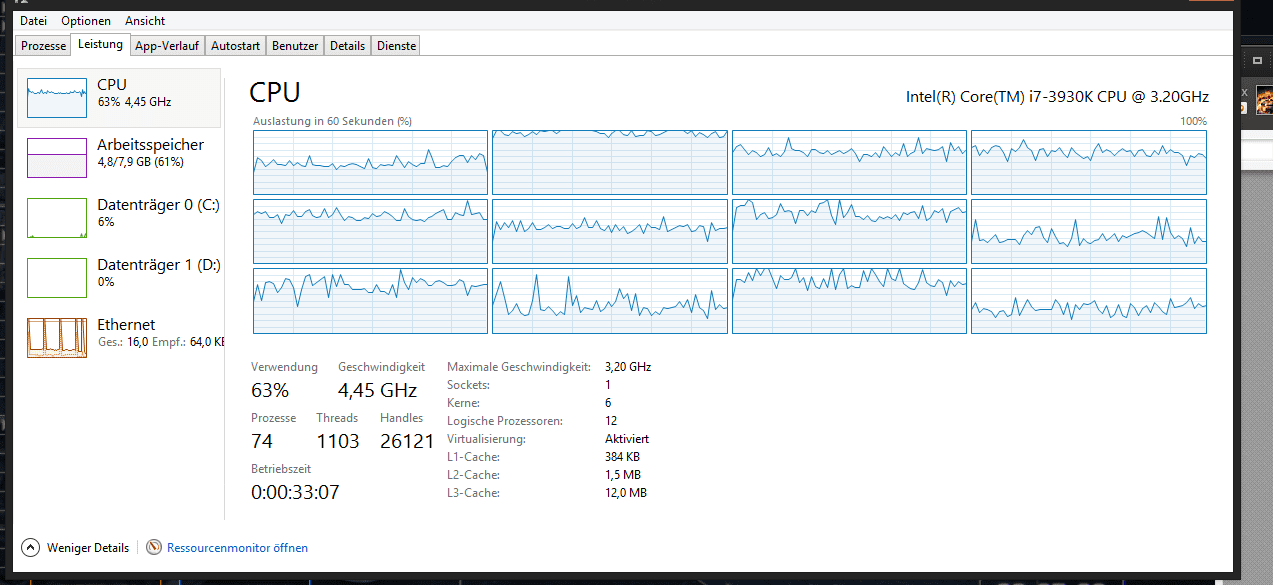Switch to the App-Verlauf tab

tap(167, 46)
